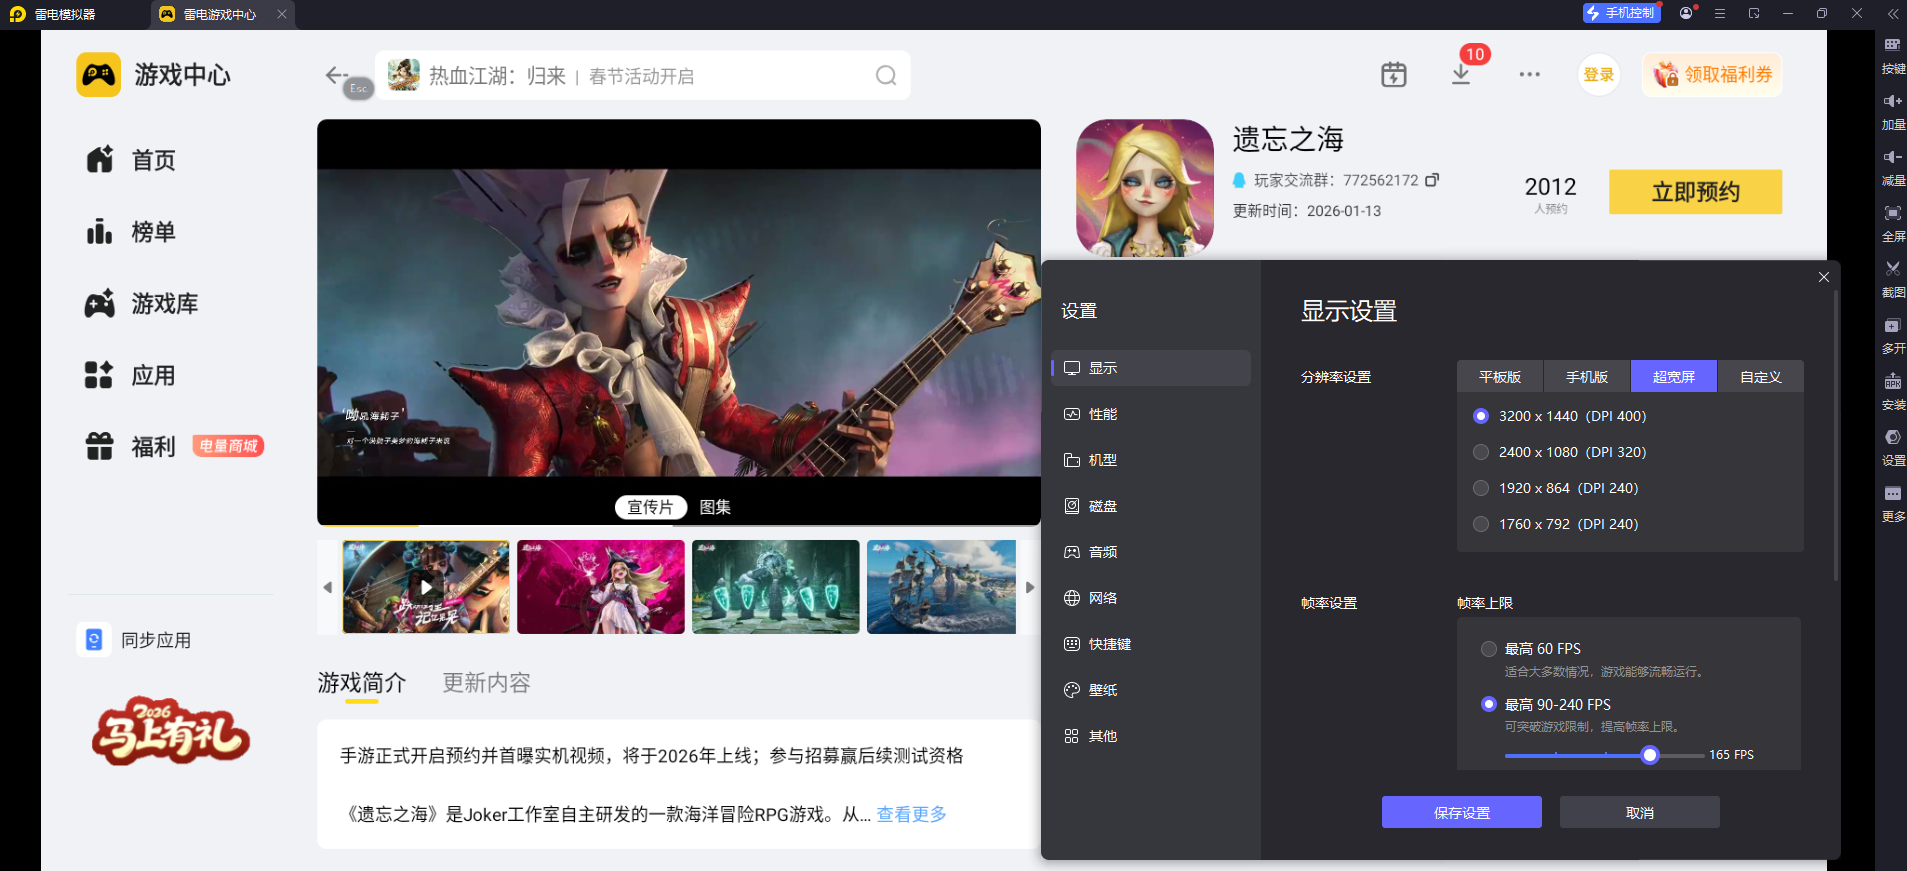Viewport: 1907px width, 871px height.
Task: Open 其他 other settings
Action: [x=1151, y=736]
